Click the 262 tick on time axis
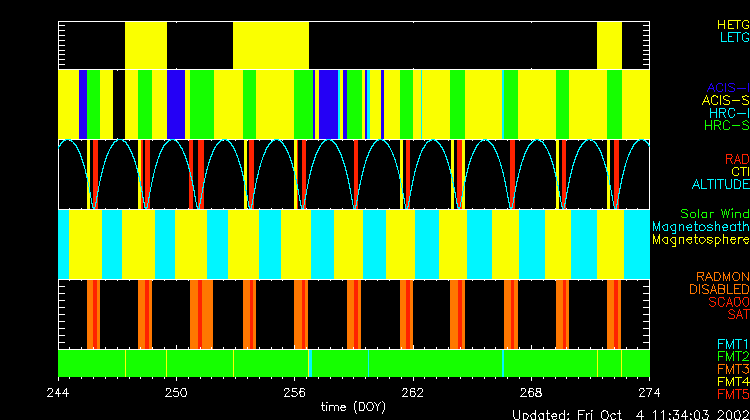The height and width of the screenshot is (420, 750). (412, 392)
